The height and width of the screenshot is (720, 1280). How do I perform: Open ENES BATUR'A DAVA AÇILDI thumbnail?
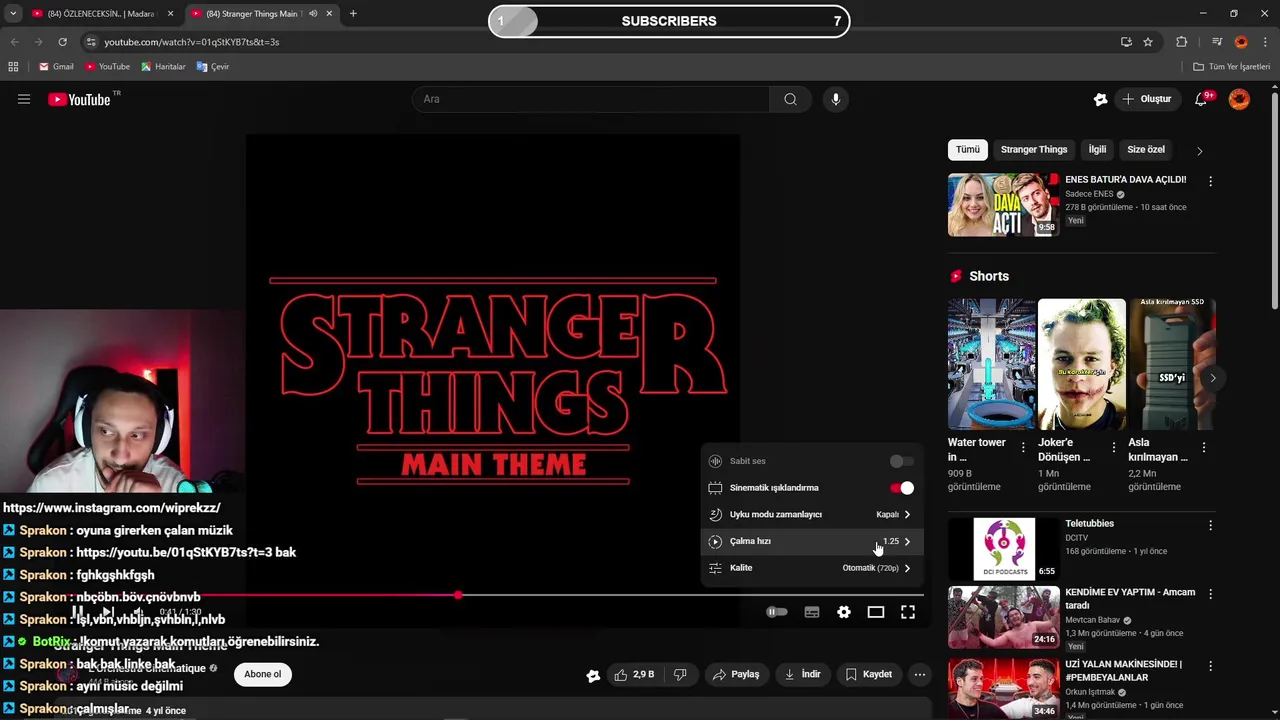click(1003, 205)
